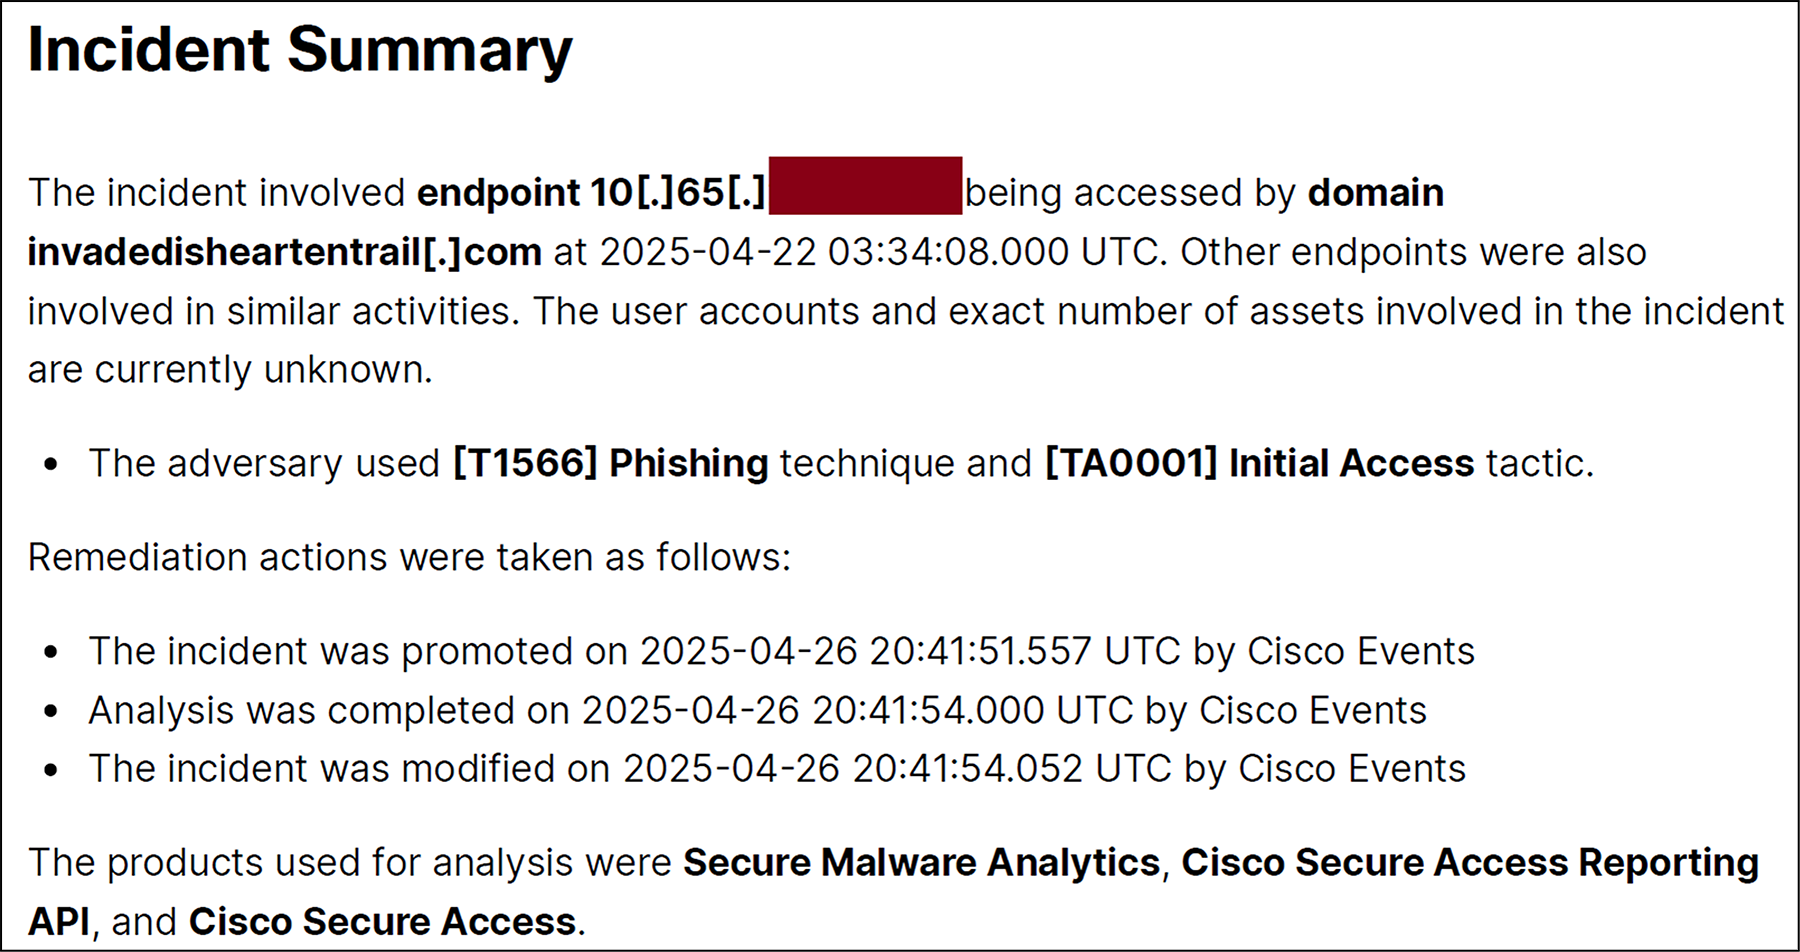Click the 'are currently unknown' sentence ending
The height and width of the screenshot is (952, 1800).
point(230,369)
